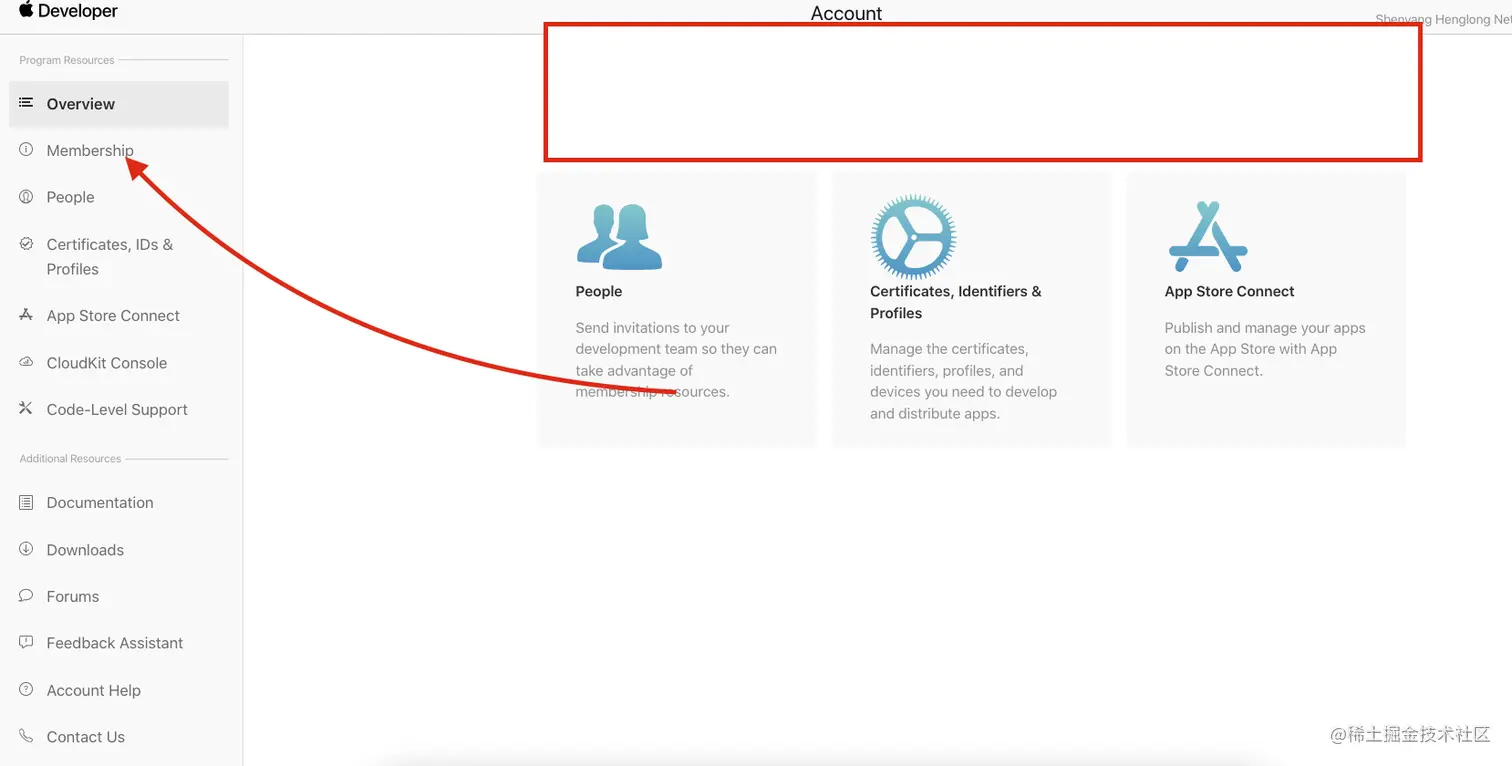
Task: Click the 'Publish and manage your apps' description
Action: pyautogui.click(x=1265, y=349)
